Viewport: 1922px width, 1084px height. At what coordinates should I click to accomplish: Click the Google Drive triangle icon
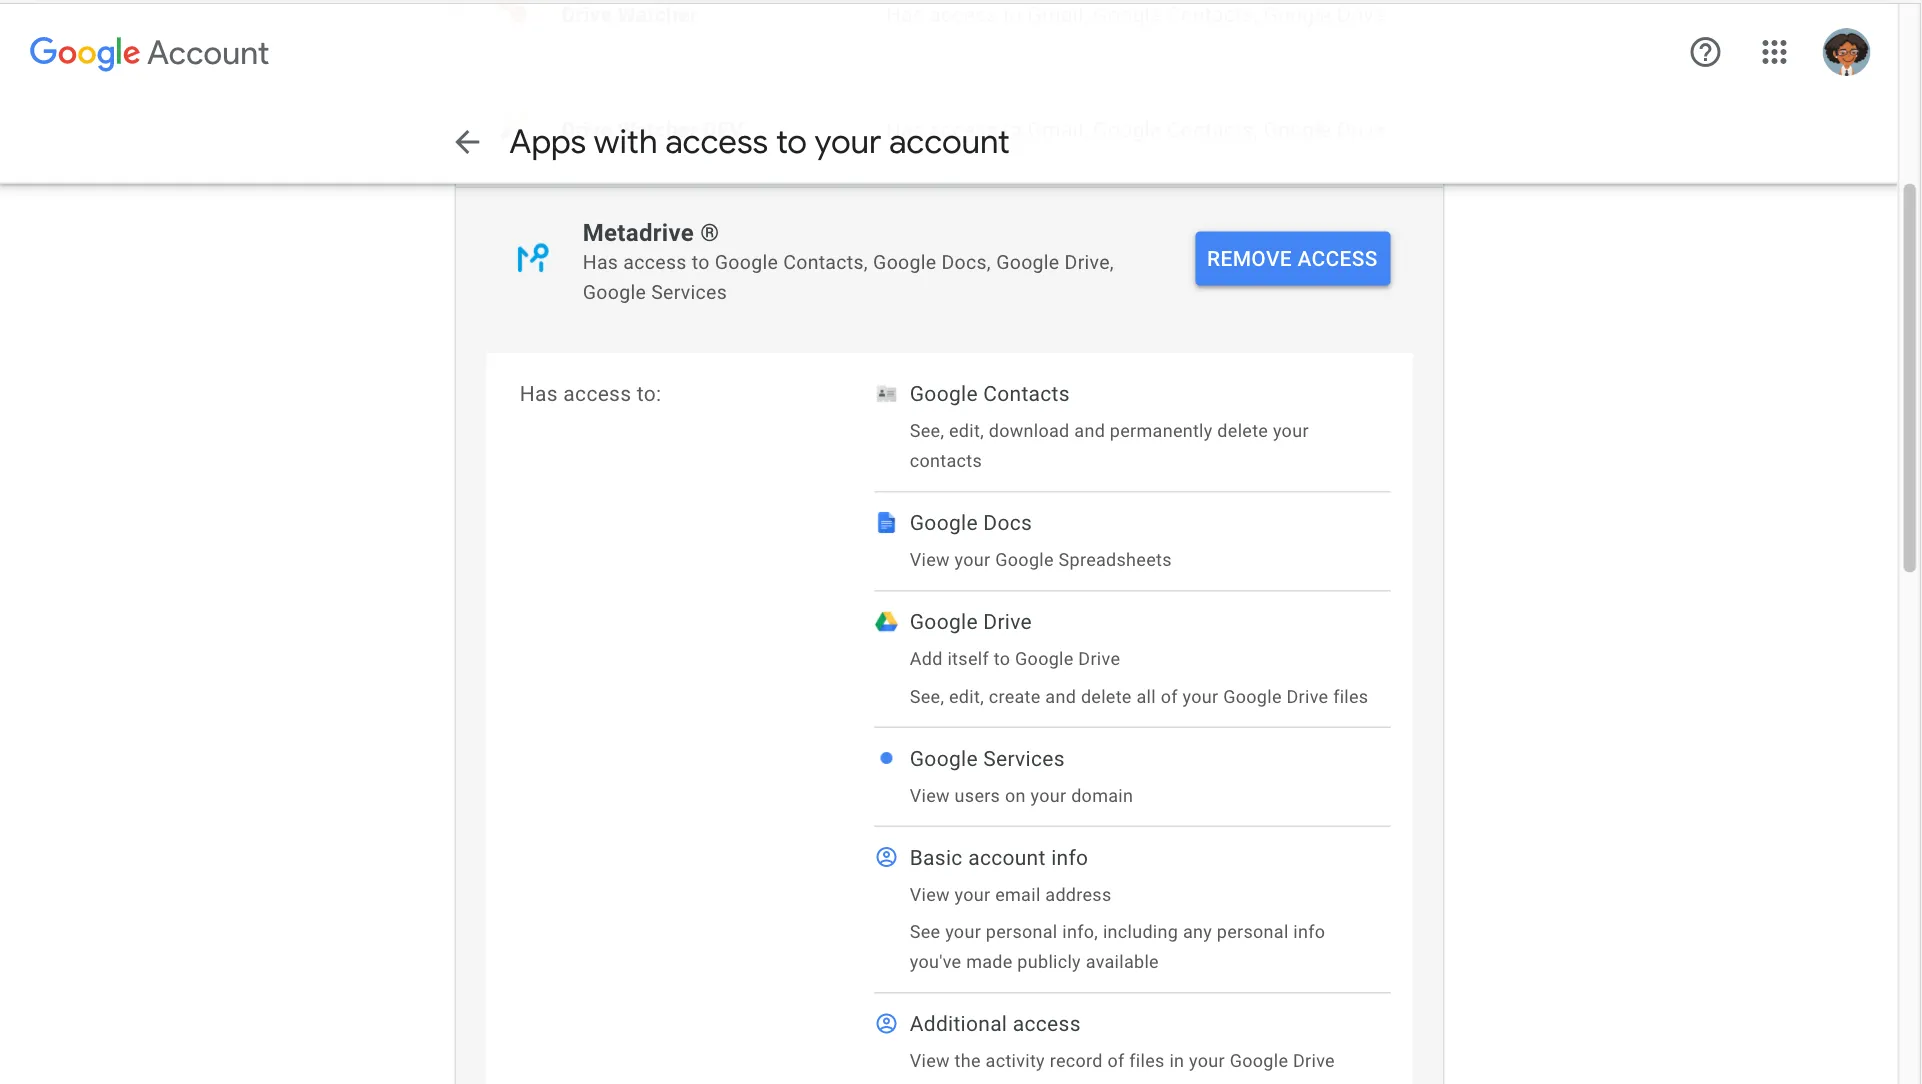(886, 622)
